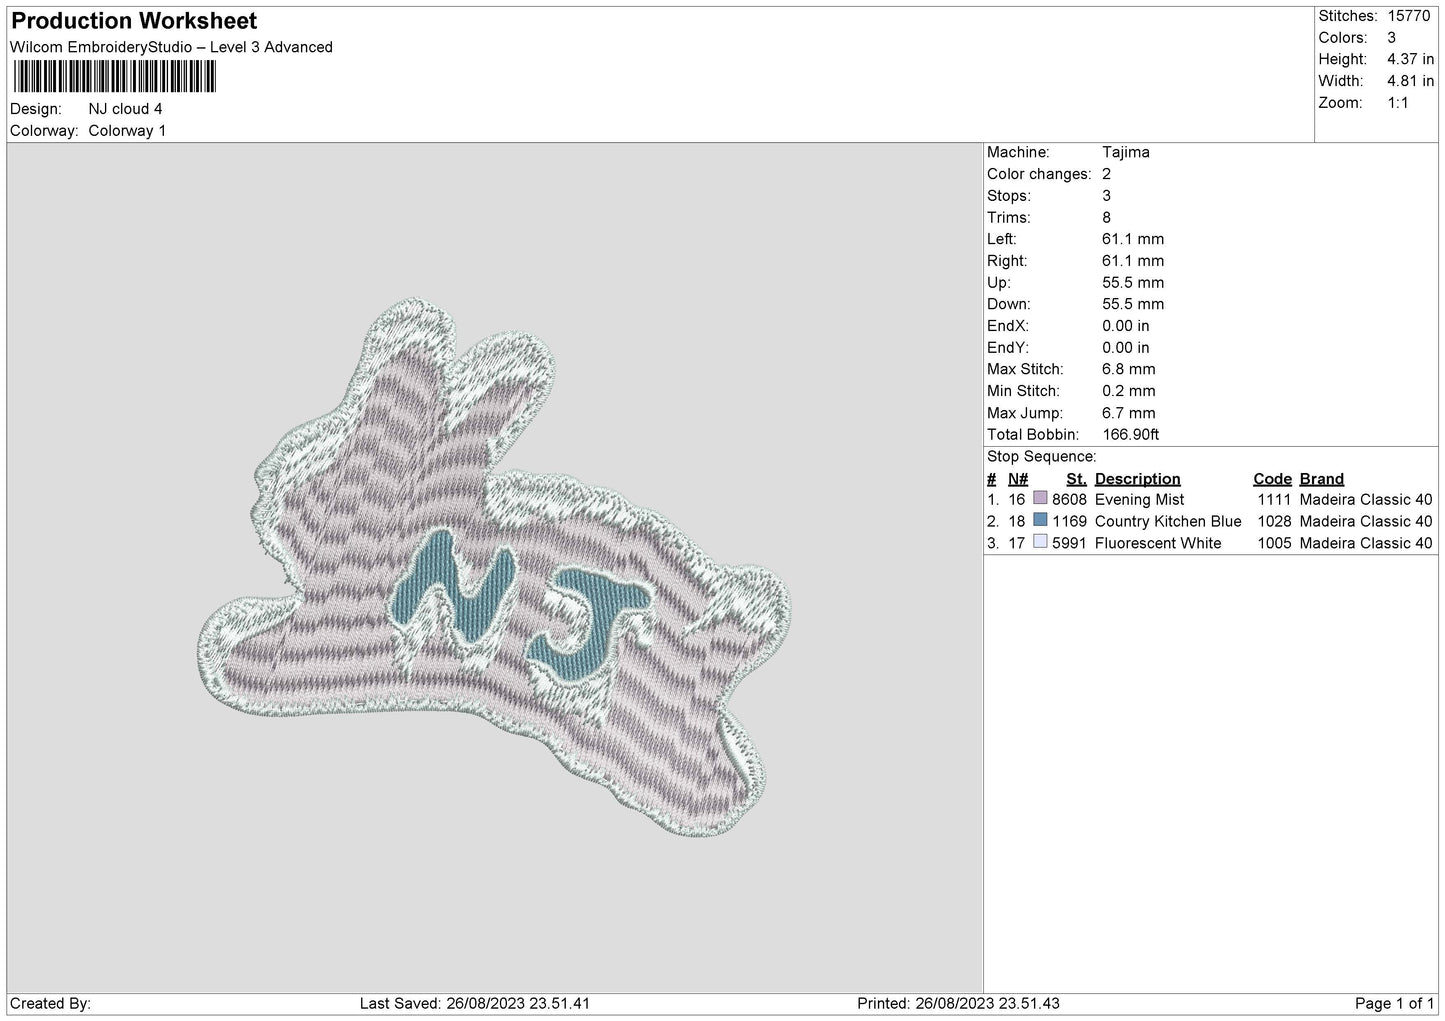Click the EndX label
Screen dimensions: 1445x1021
[1008, 326]
